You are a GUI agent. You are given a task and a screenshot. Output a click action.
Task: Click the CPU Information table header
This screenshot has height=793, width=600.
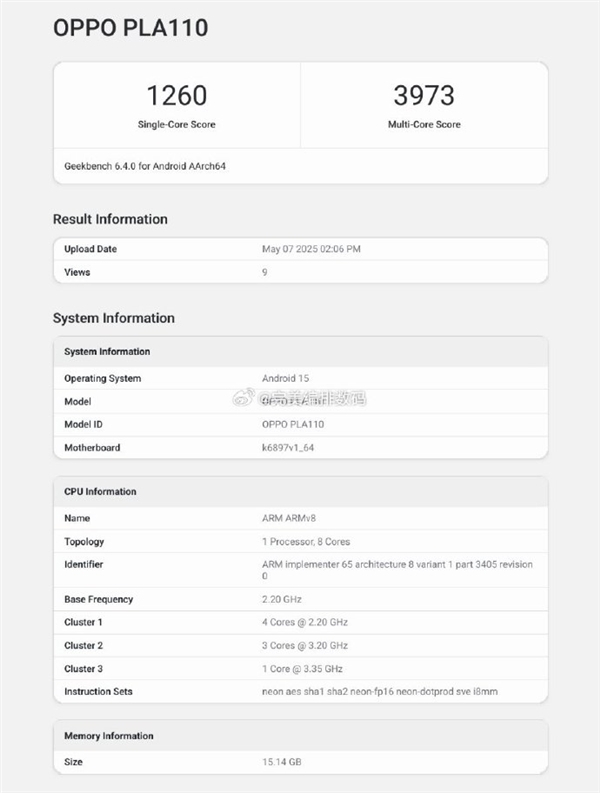tap(100, 492)
